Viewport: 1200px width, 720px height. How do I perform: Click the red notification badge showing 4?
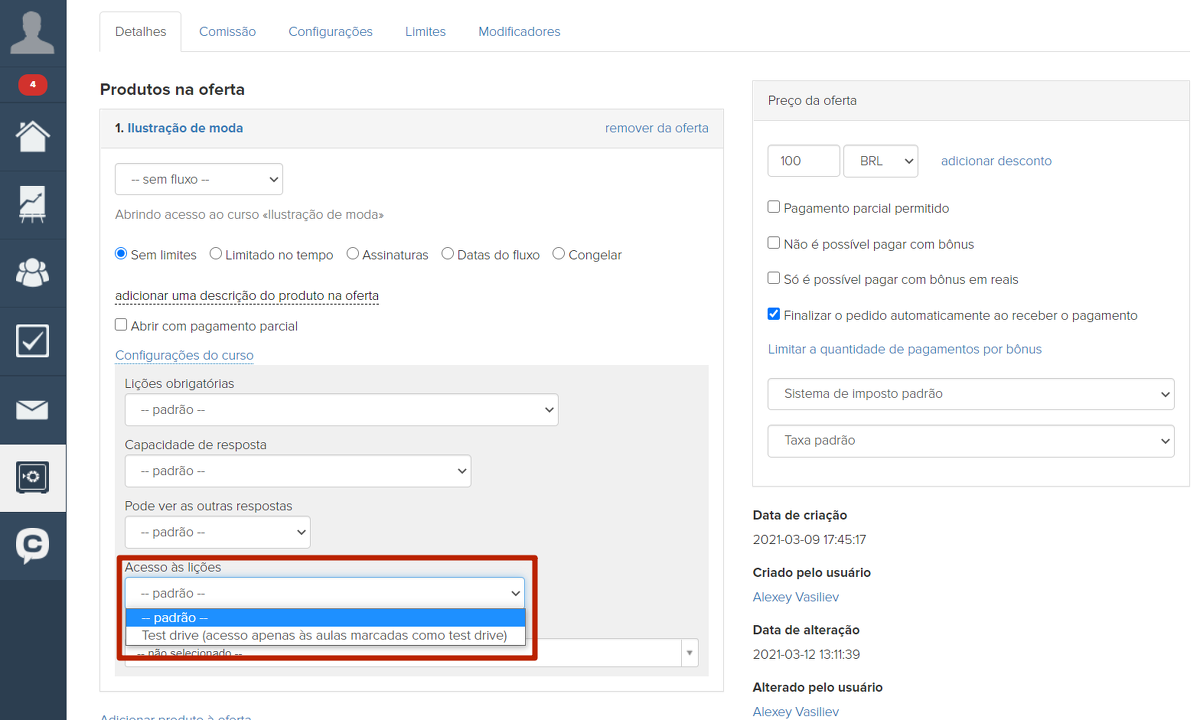click(x=33, y=85)
